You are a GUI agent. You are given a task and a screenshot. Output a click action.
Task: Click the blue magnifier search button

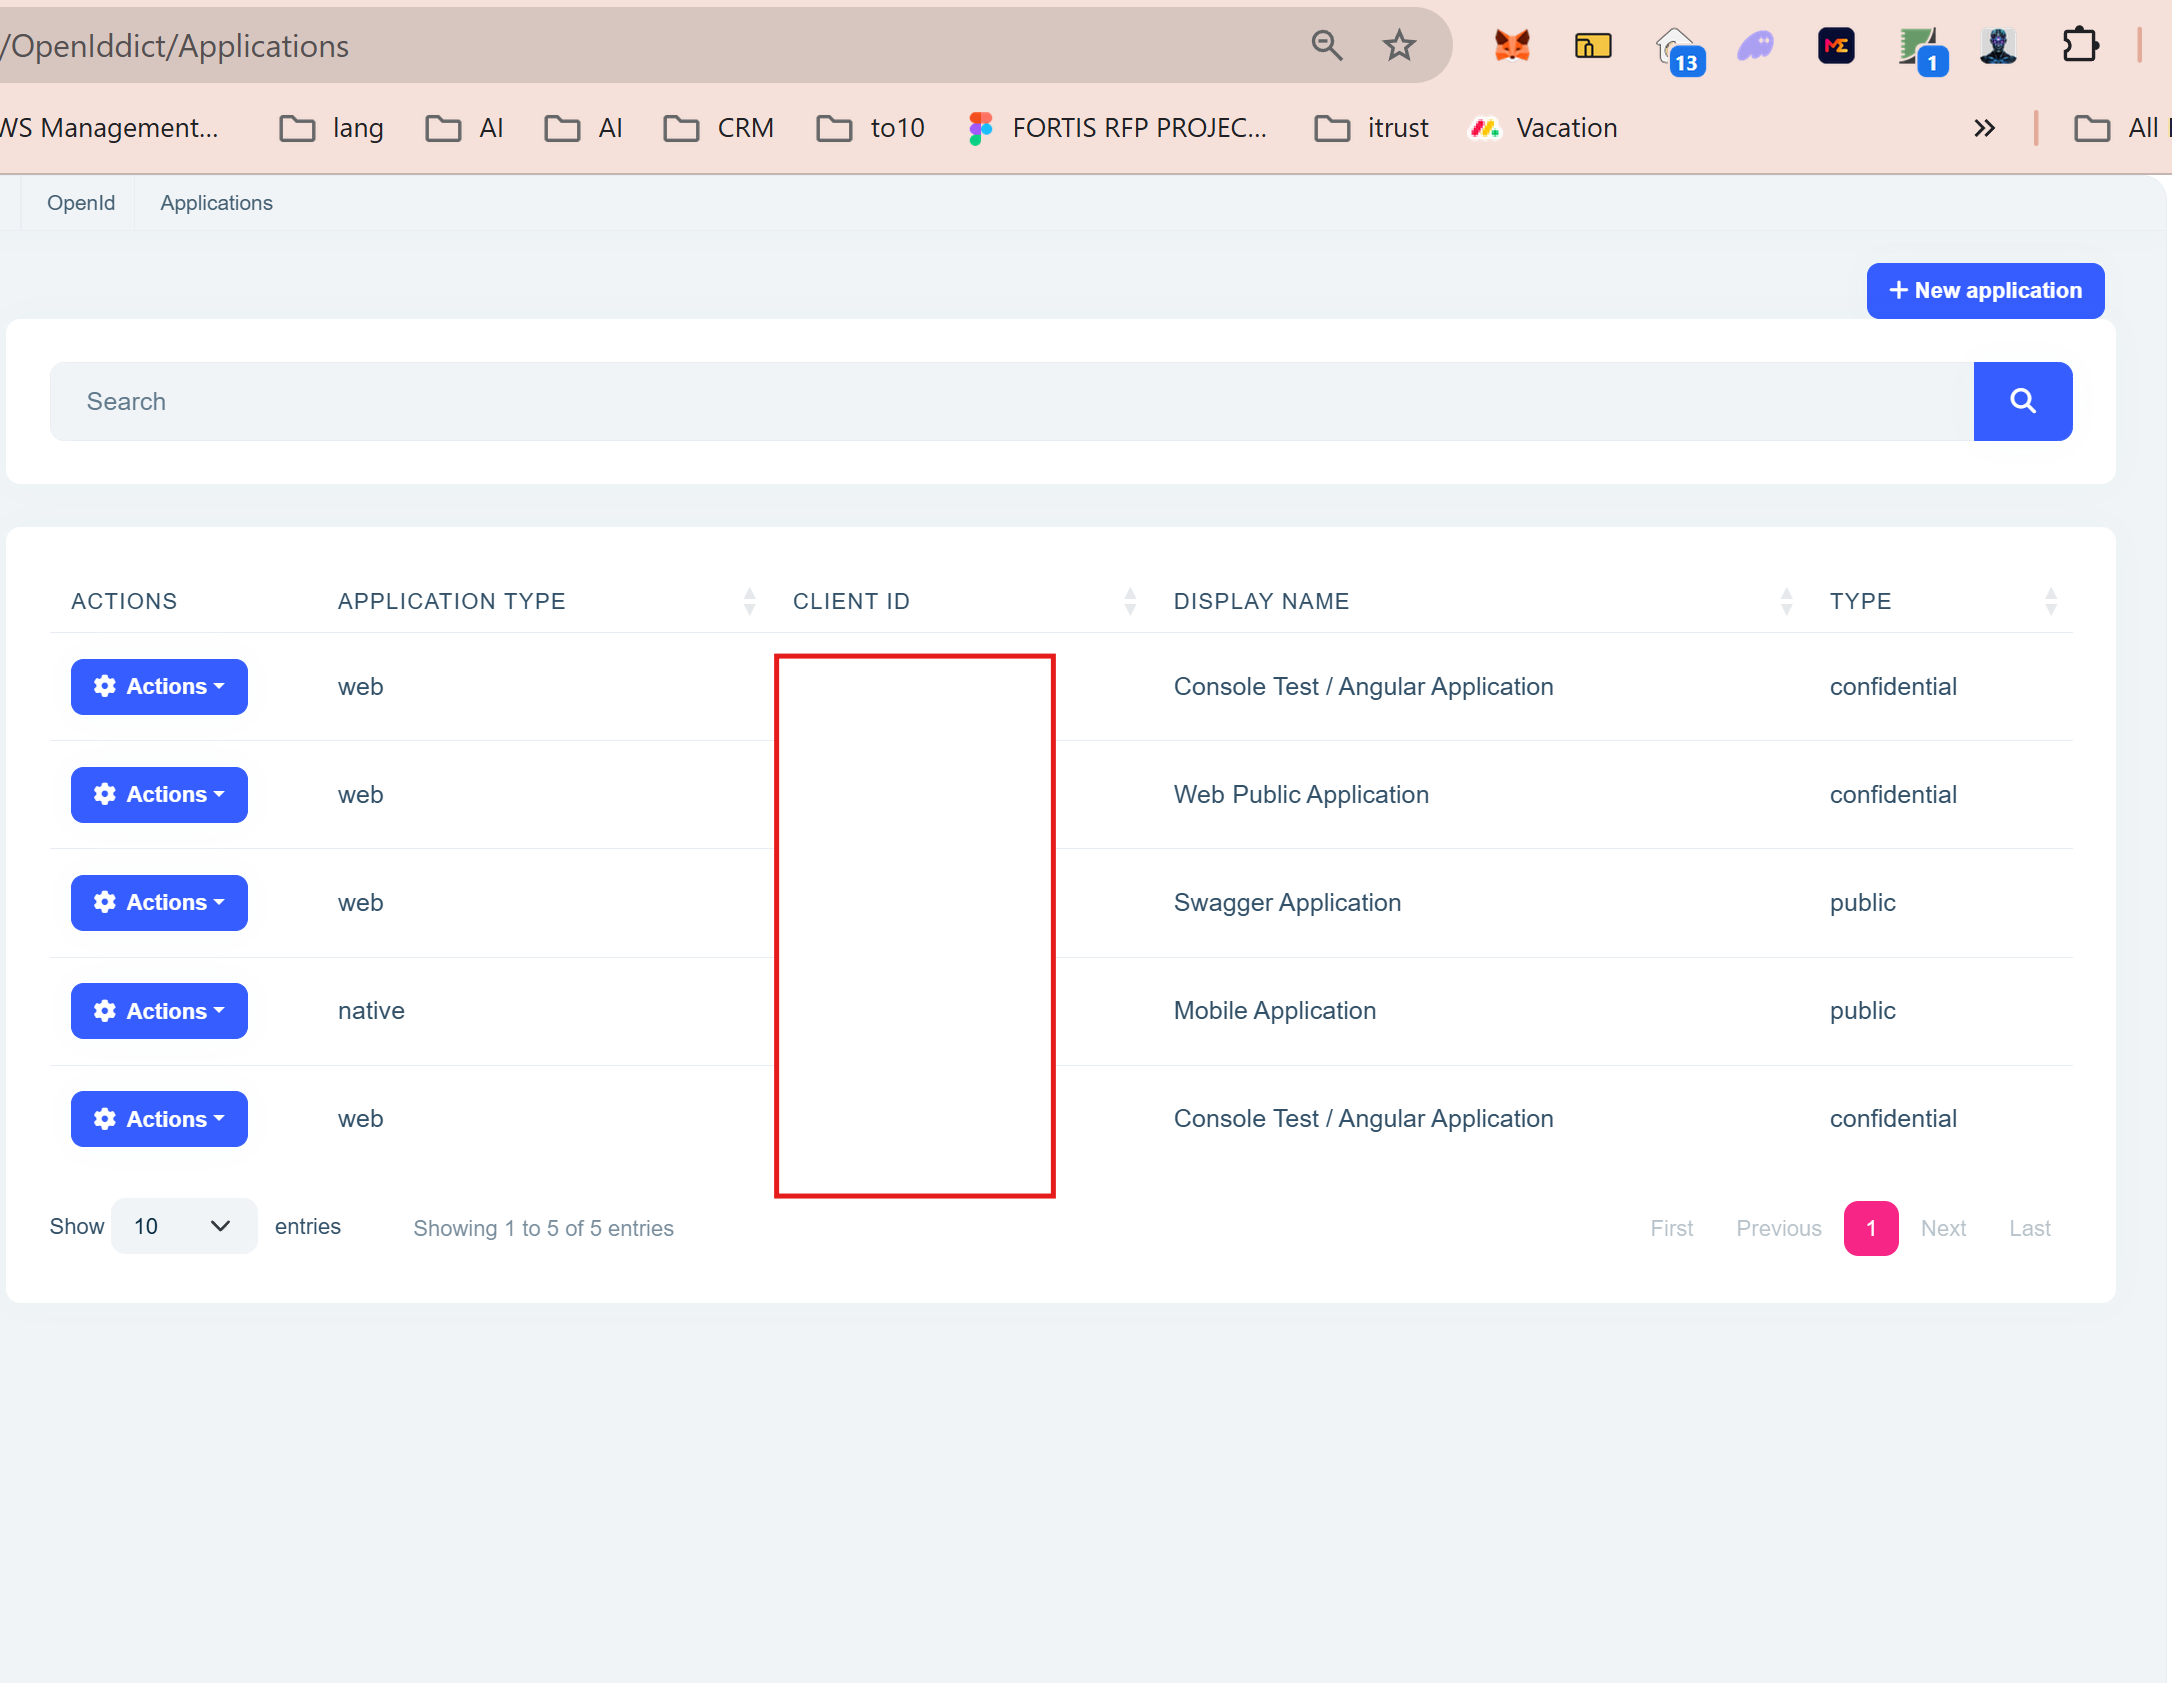point(2022,401)
